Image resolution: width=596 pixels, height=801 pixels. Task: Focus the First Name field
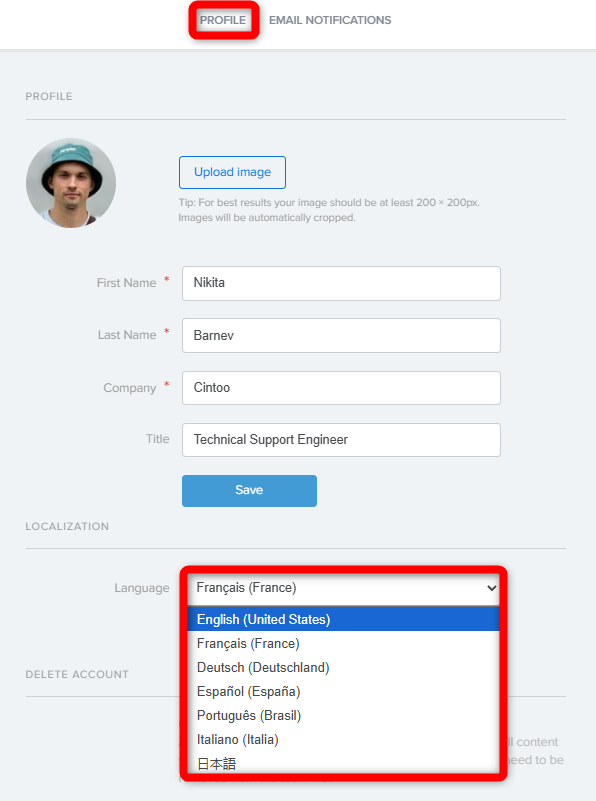click(x=341, y=283)
